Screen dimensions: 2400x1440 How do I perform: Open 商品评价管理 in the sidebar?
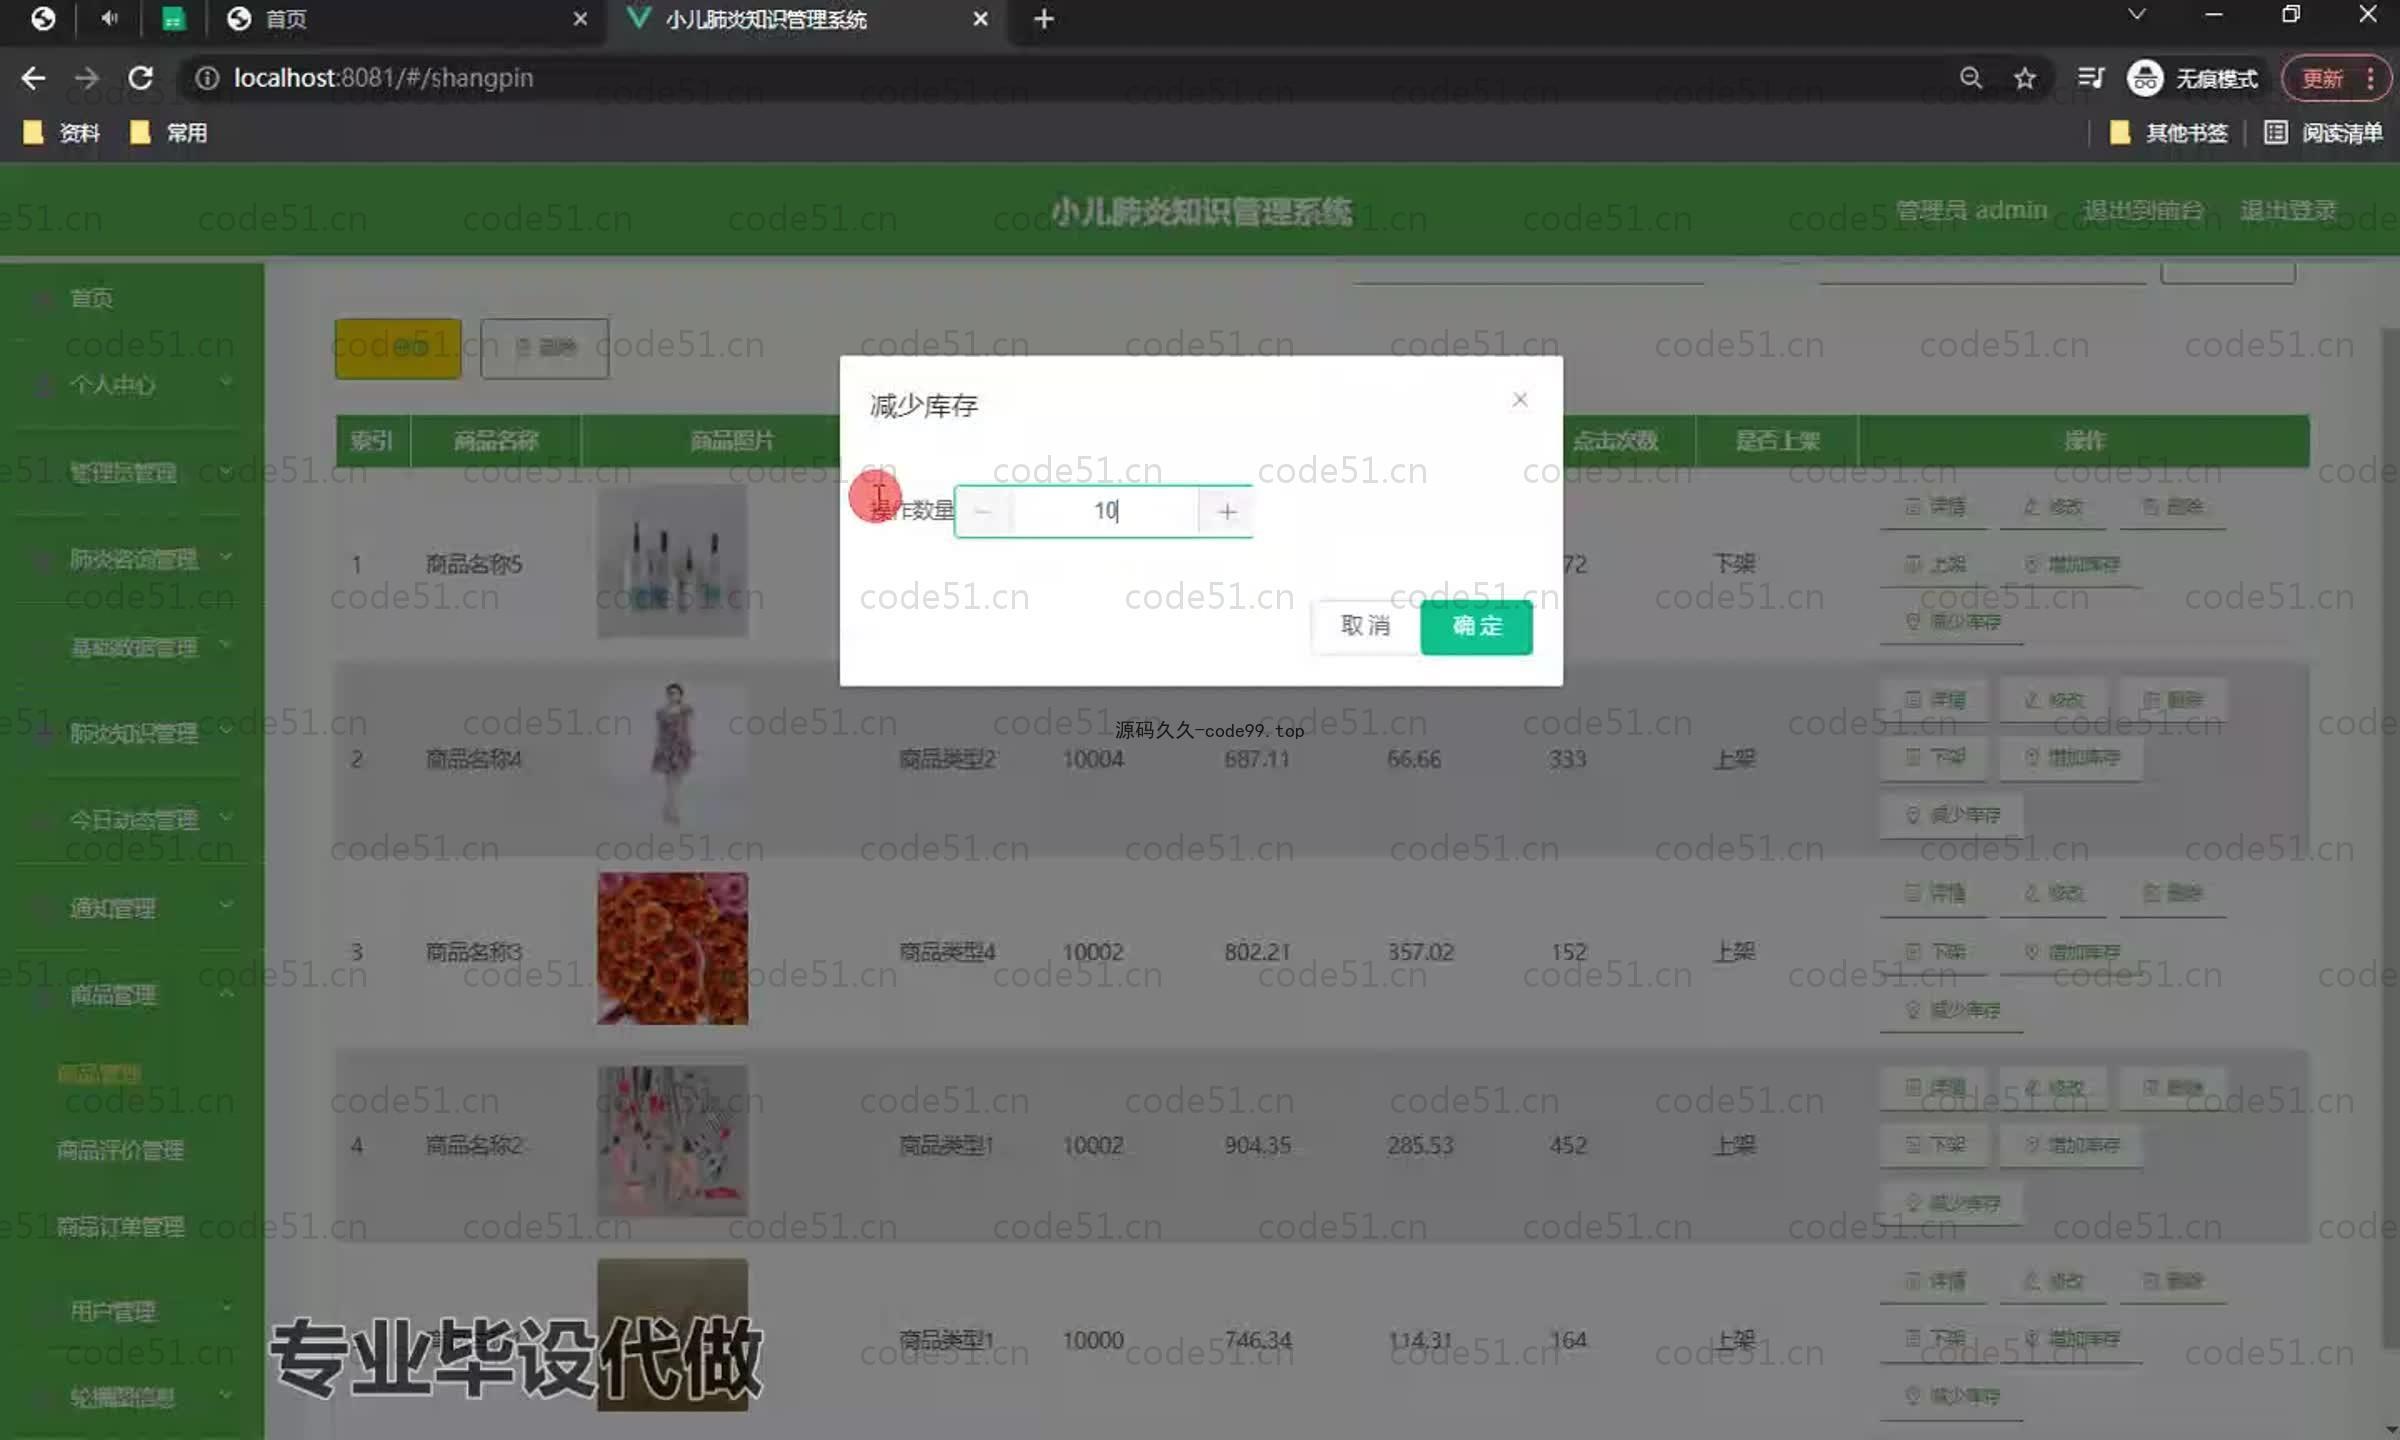120,1150
